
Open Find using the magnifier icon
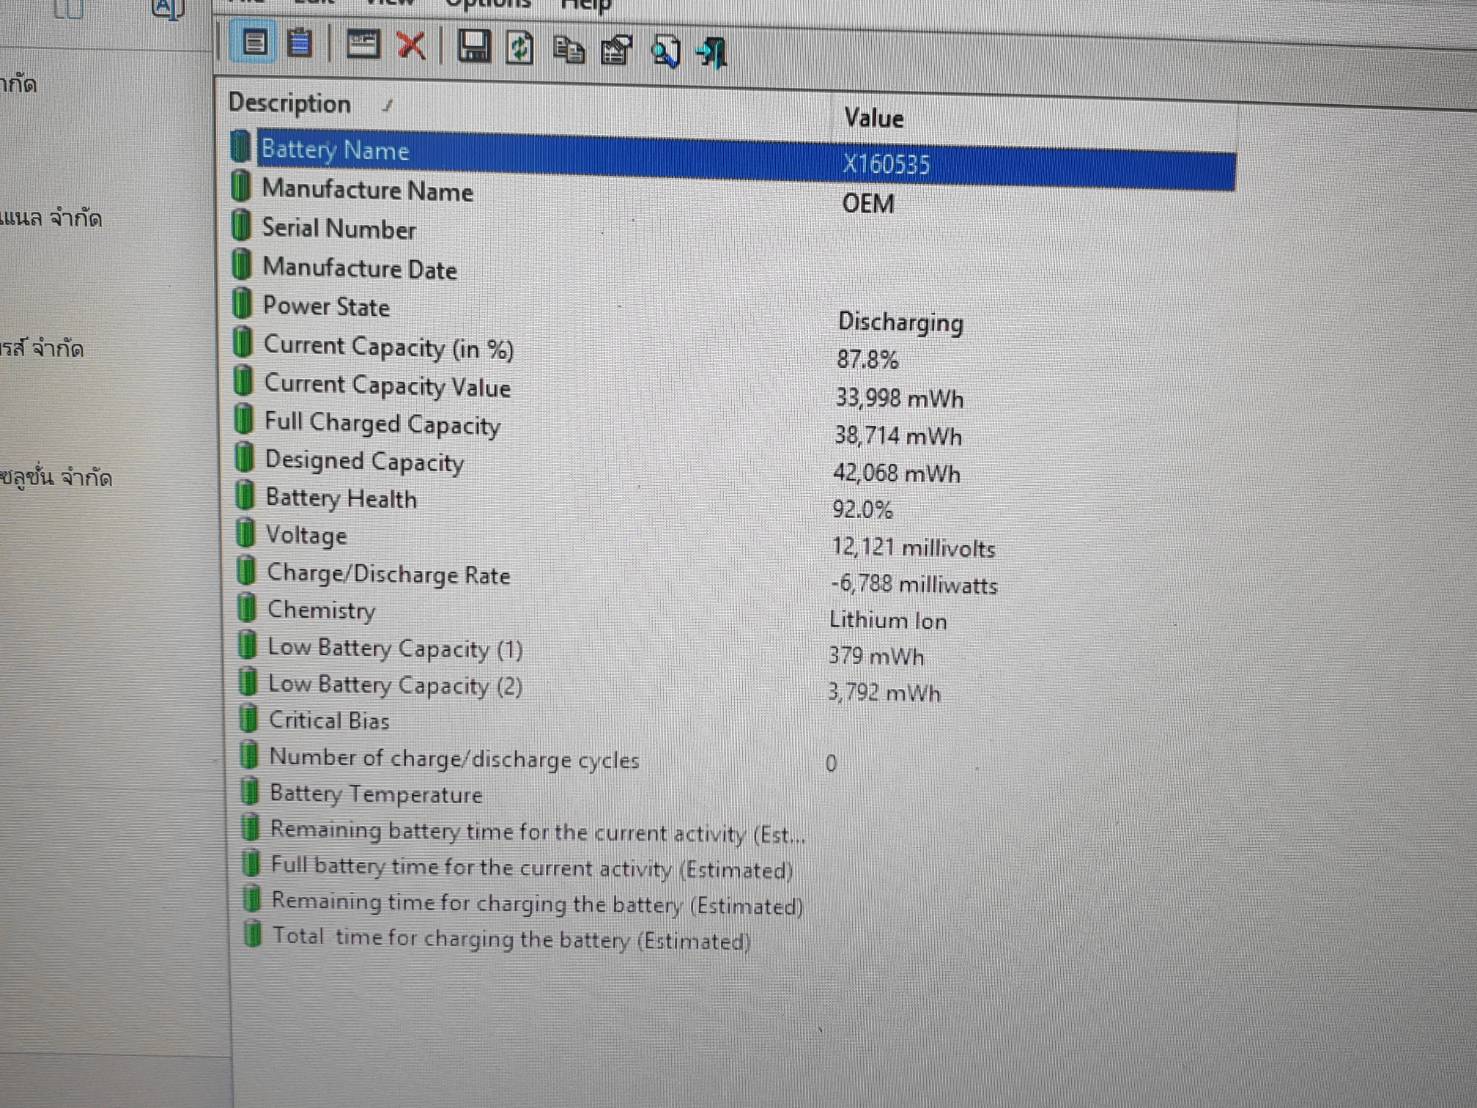tap(665, 51)
